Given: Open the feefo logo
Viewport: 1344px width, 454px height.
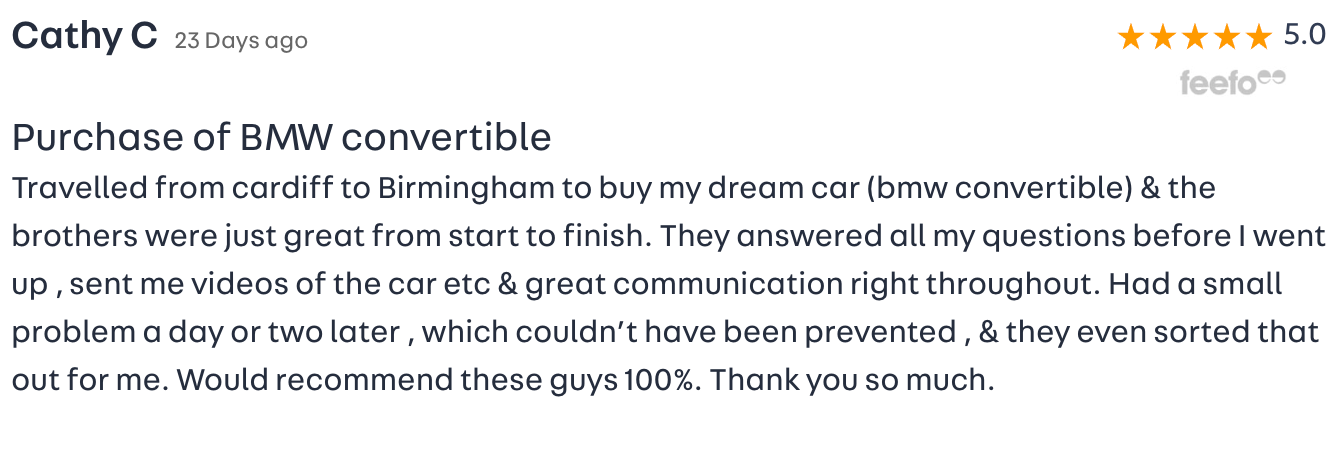Looking at the screenshot, I should [1232, 81].
